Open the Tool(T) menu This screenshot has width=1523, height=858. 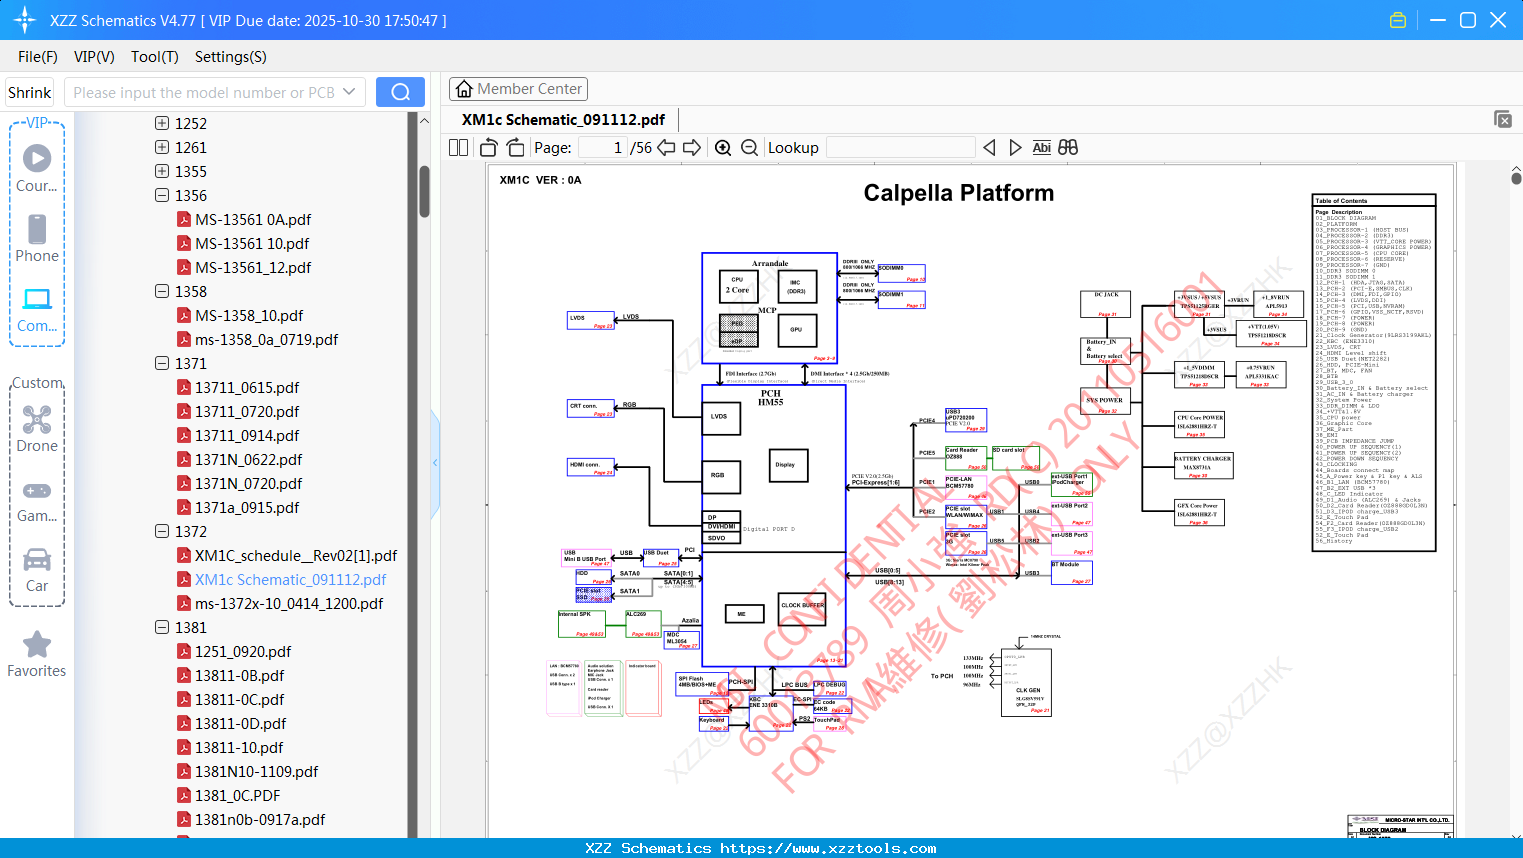[155, 57]
